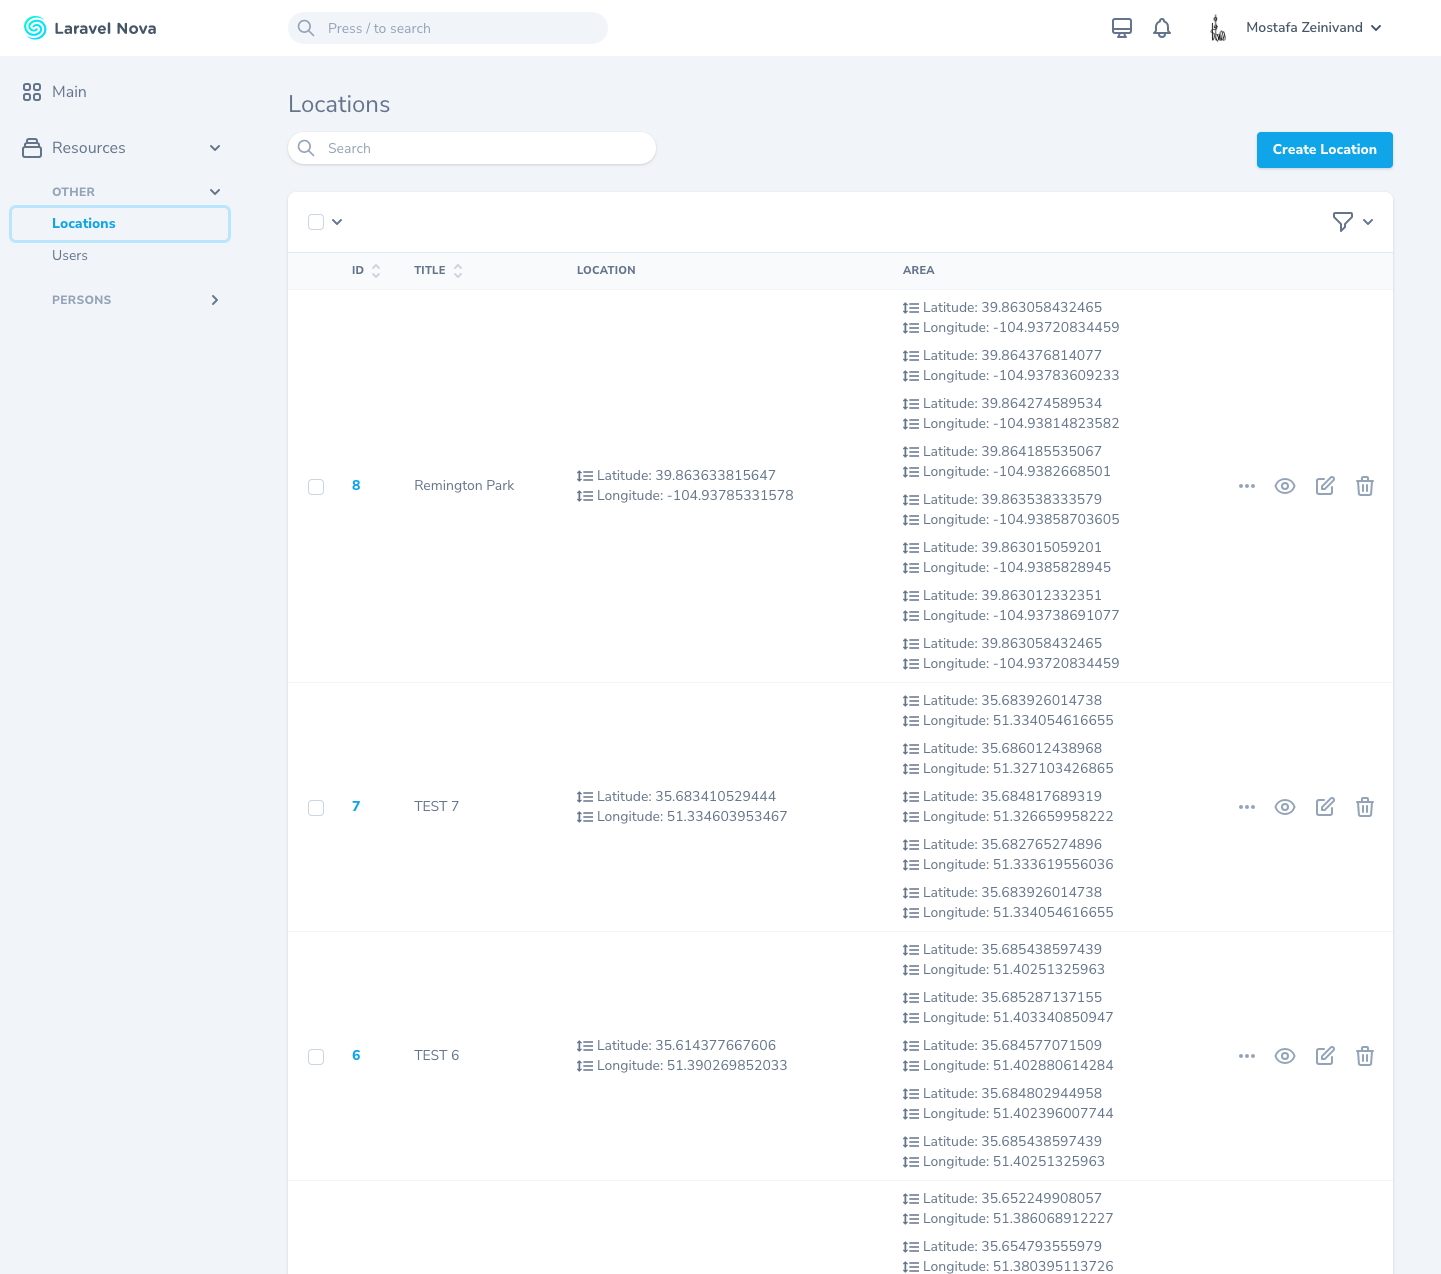
Task: Select the Remington Park row checkbox
Action: (x=316, y=487)
